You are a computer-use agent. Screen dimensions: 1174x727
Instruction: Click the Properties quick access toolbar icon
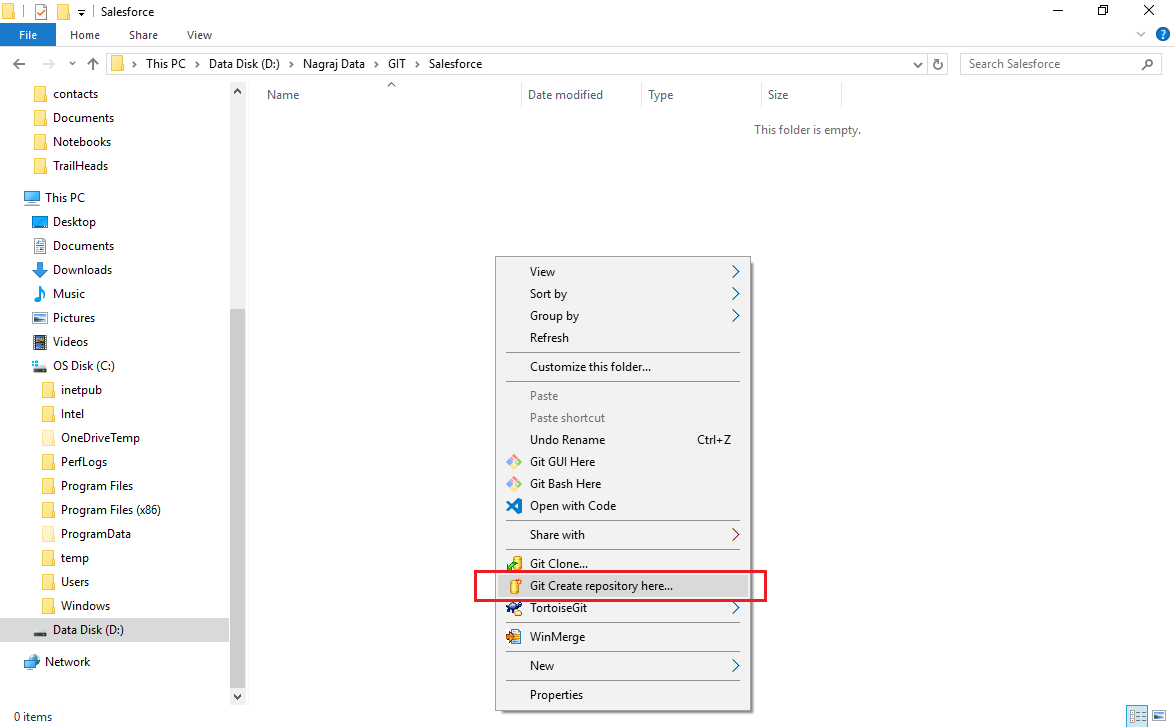tap(41, 12)
